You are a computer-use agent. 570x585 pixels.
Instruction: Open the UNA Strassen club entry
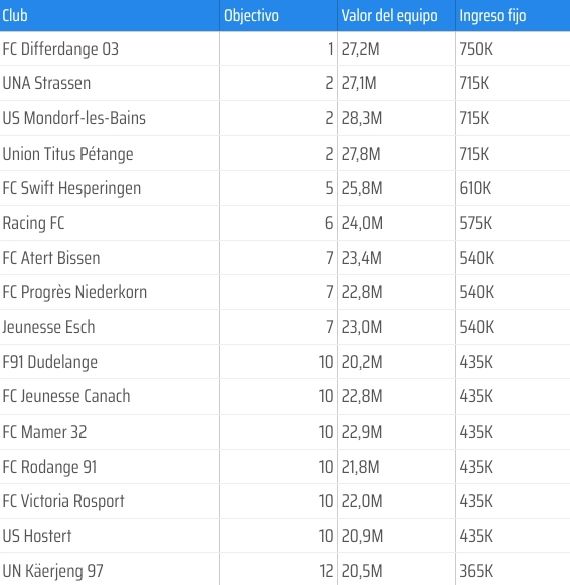tap(47, 83)
